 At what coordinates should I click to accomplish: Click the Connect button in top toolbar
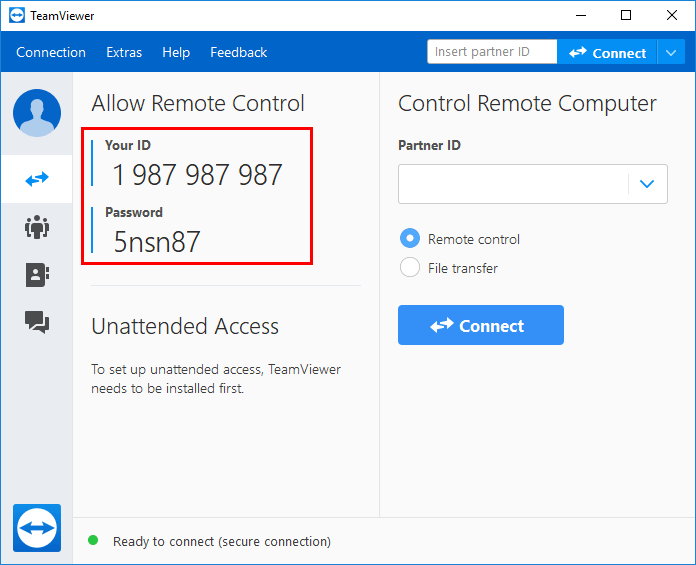[x=607, y=52]
